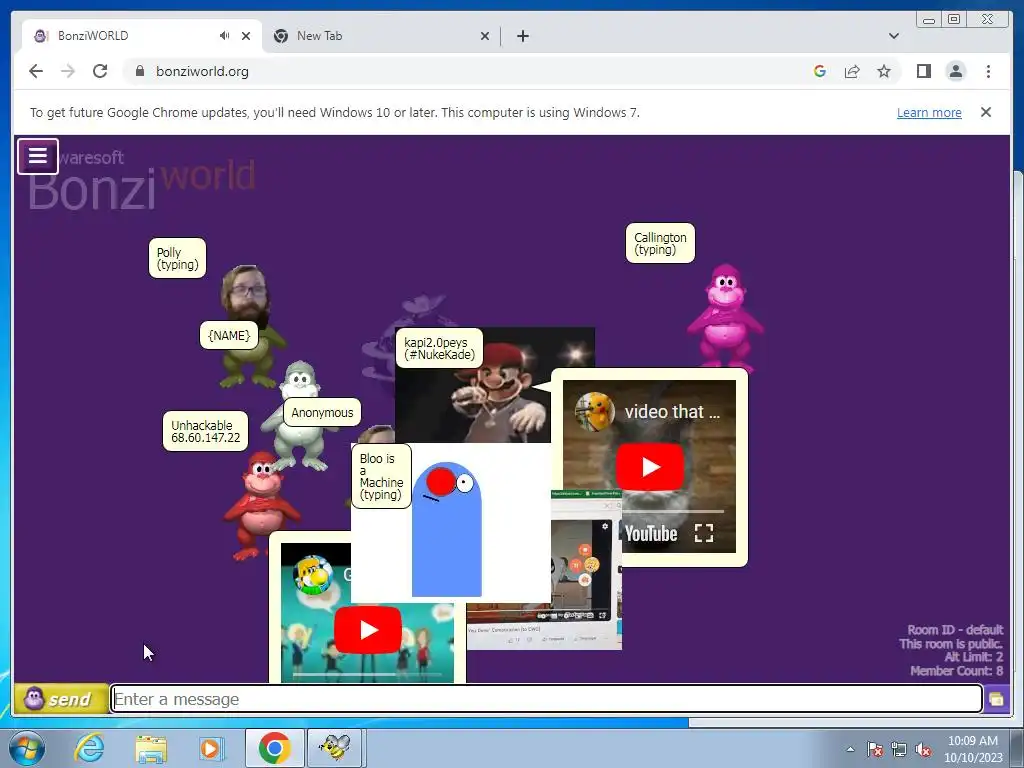Click the Unhackable 68.60.147.22 name tag
1024x768 pixels.
205,432
